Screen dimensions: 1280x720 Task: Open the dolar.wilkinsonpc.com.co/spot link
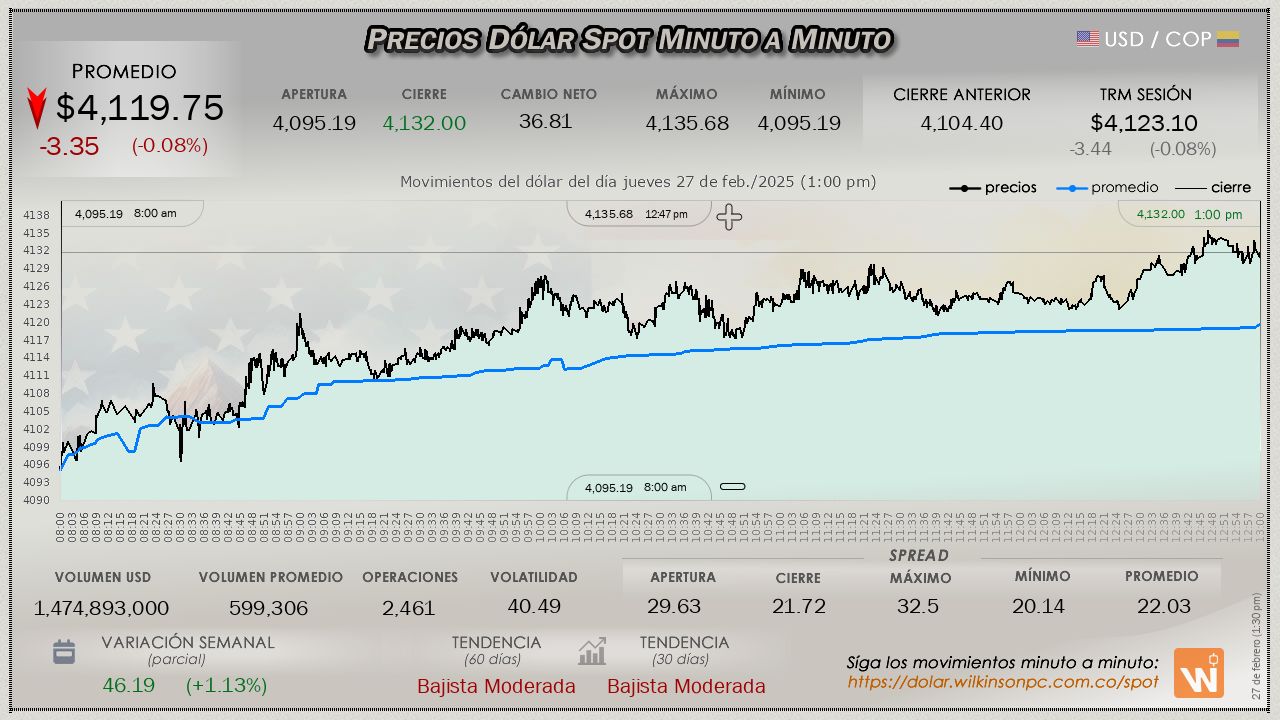pyautogui.click(x=1003, y=682)
